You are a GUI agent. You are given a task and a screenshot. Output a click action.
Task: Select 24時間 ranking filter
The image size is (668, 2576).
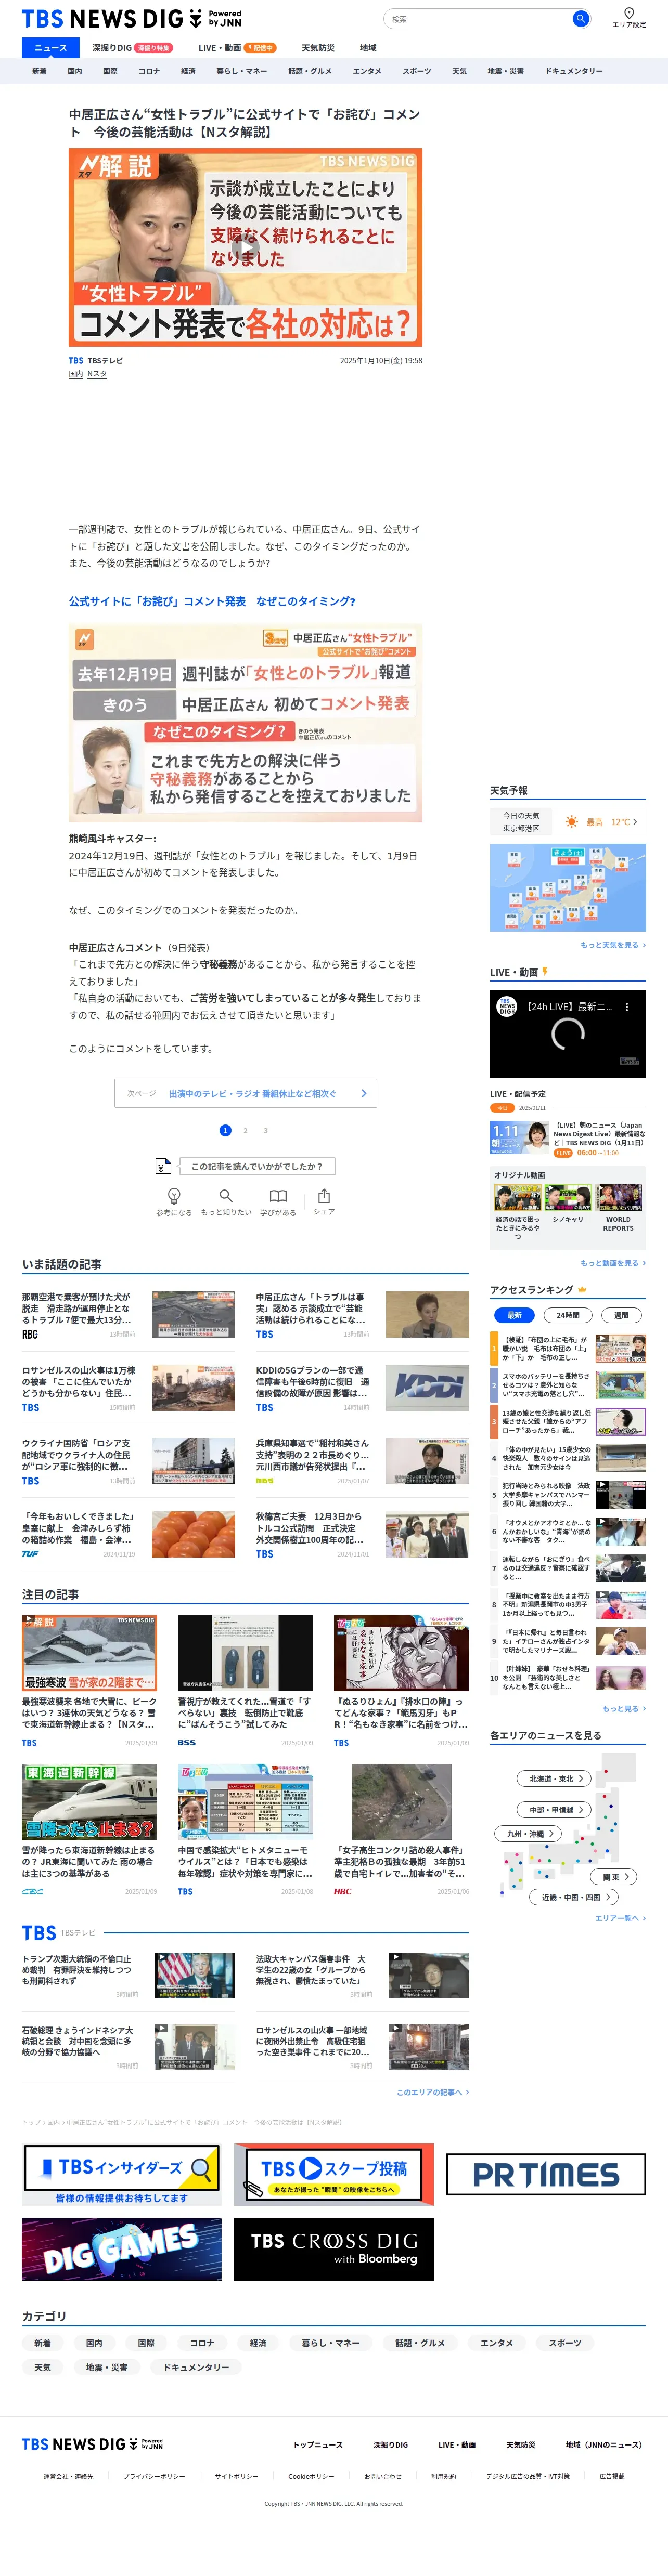[568, 1315]
